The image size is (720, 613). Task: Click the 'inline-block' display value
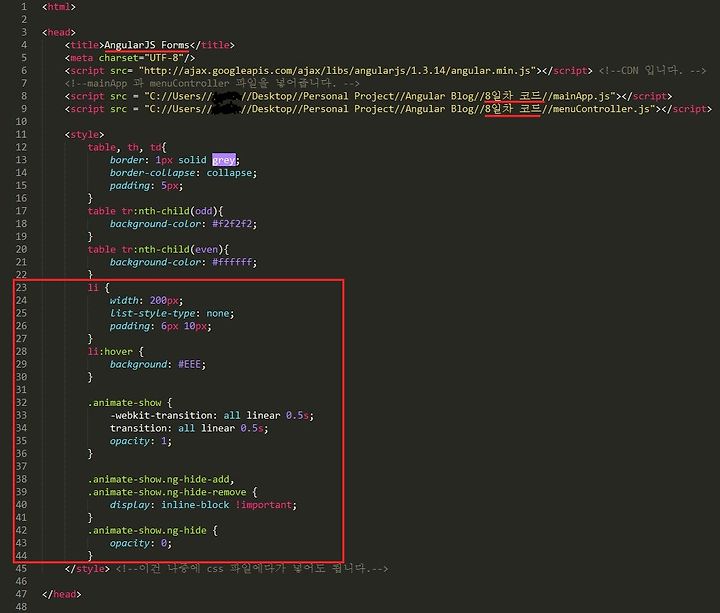(x=195, y=505)
